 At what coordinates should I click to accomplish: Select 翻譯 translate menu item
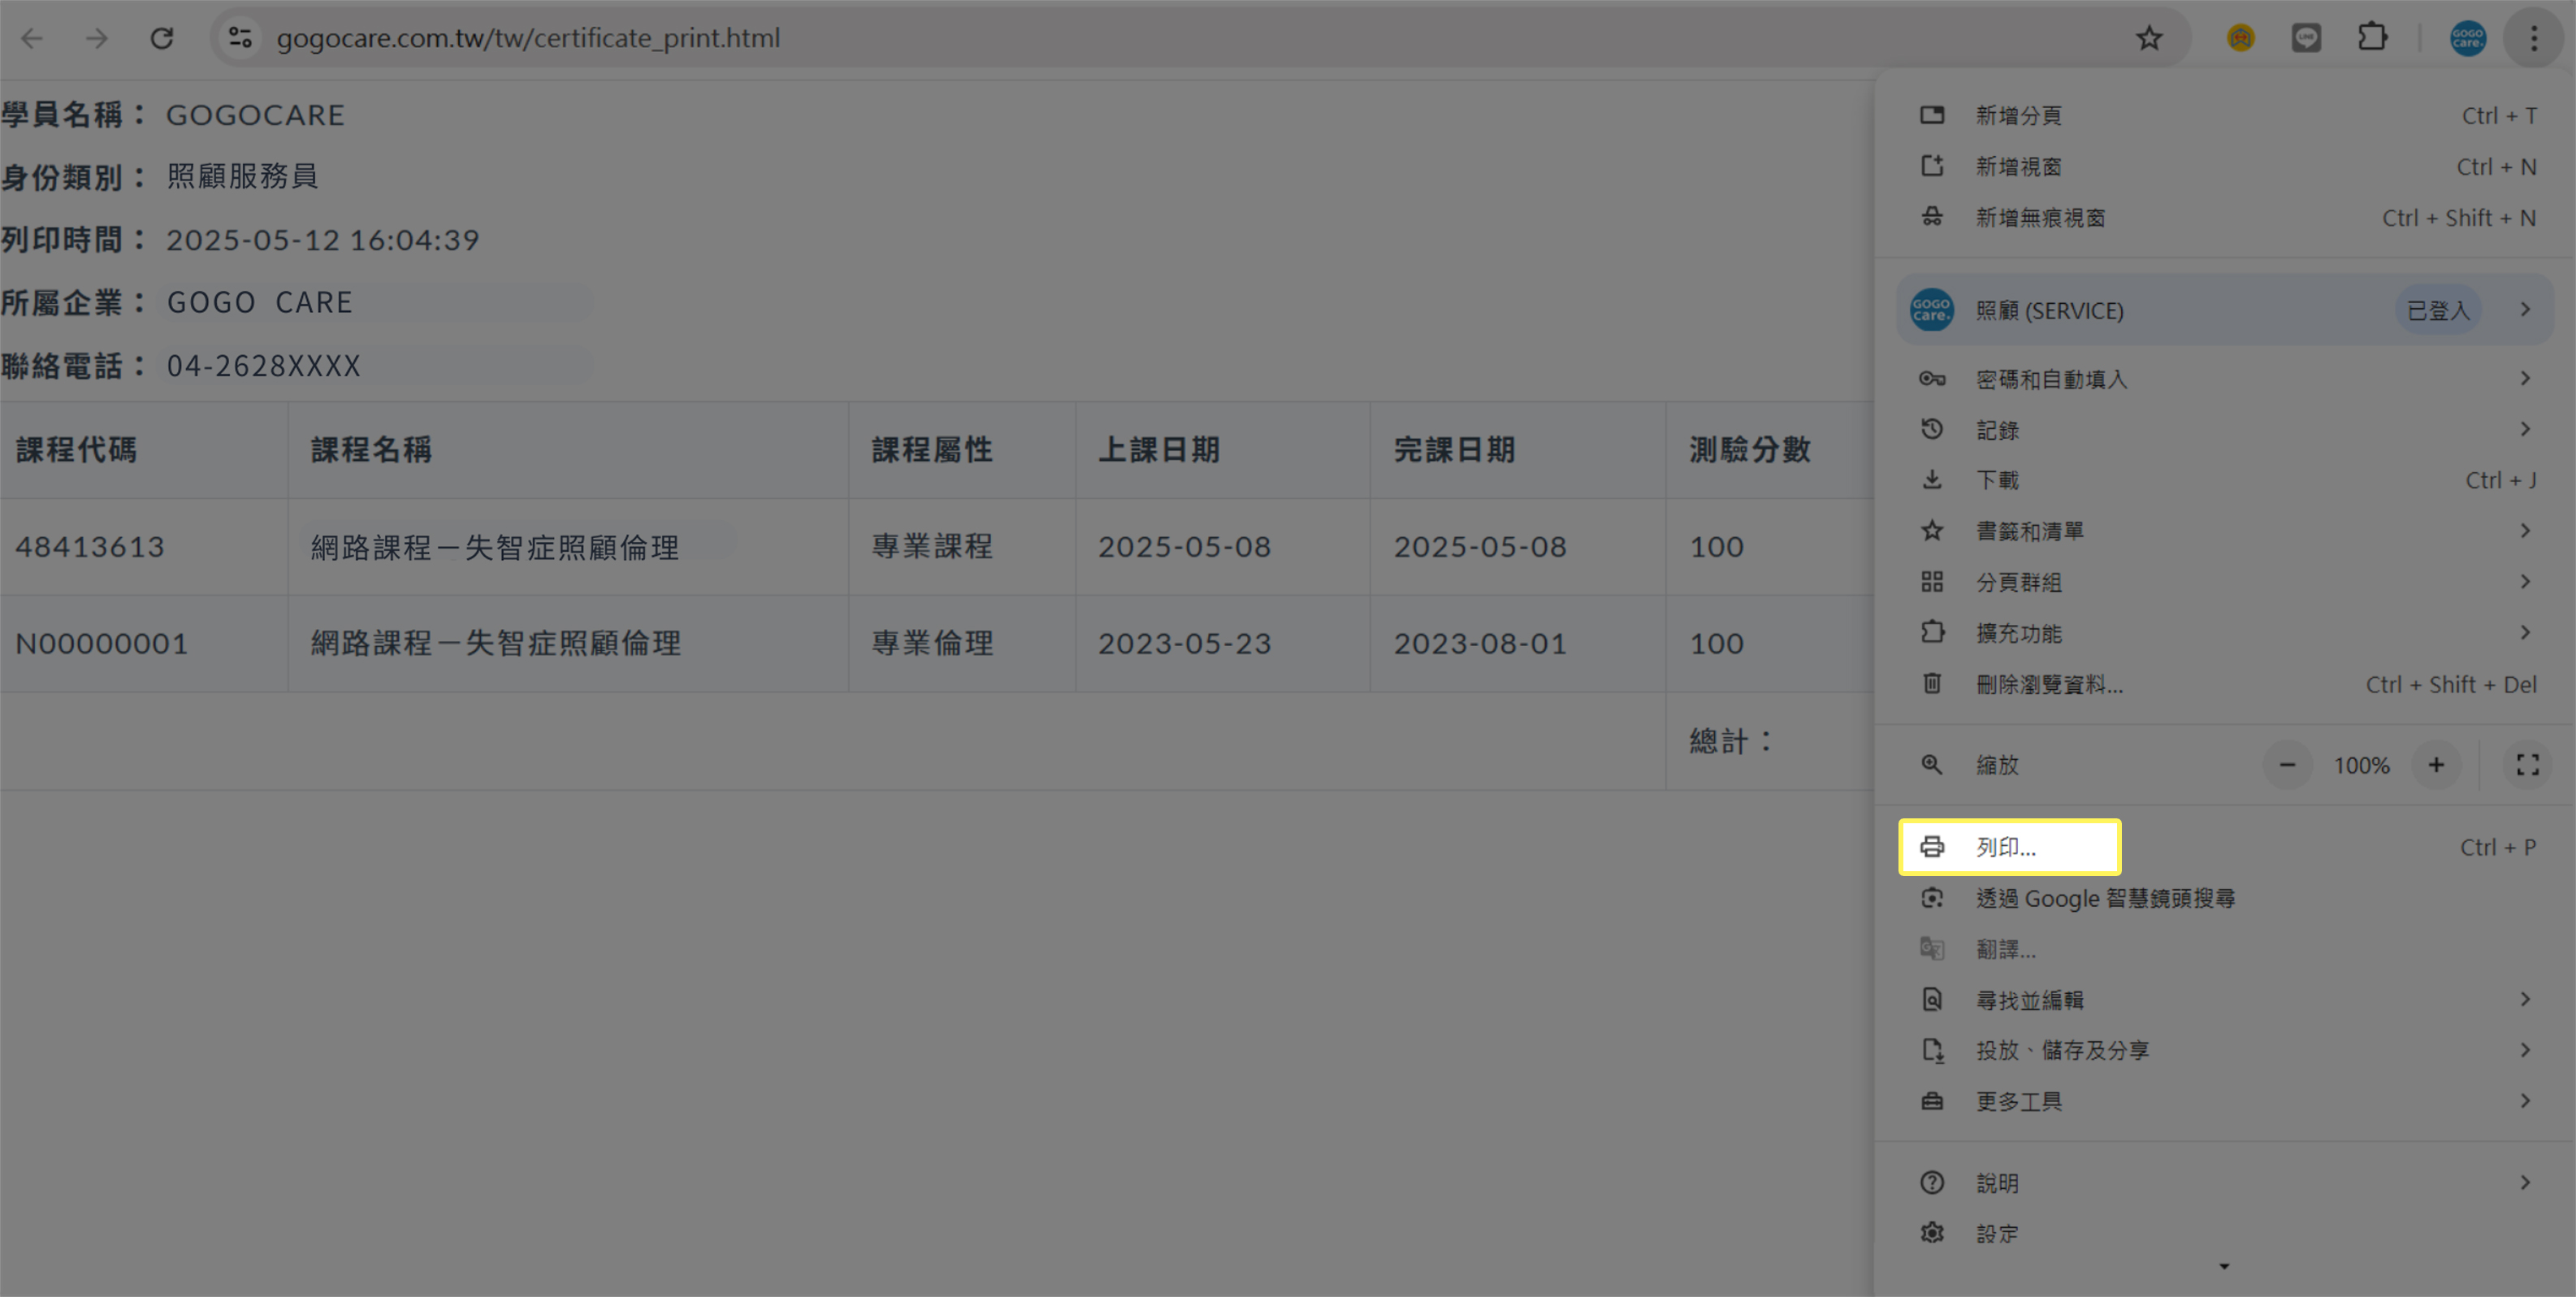(x=2225, y=949)
